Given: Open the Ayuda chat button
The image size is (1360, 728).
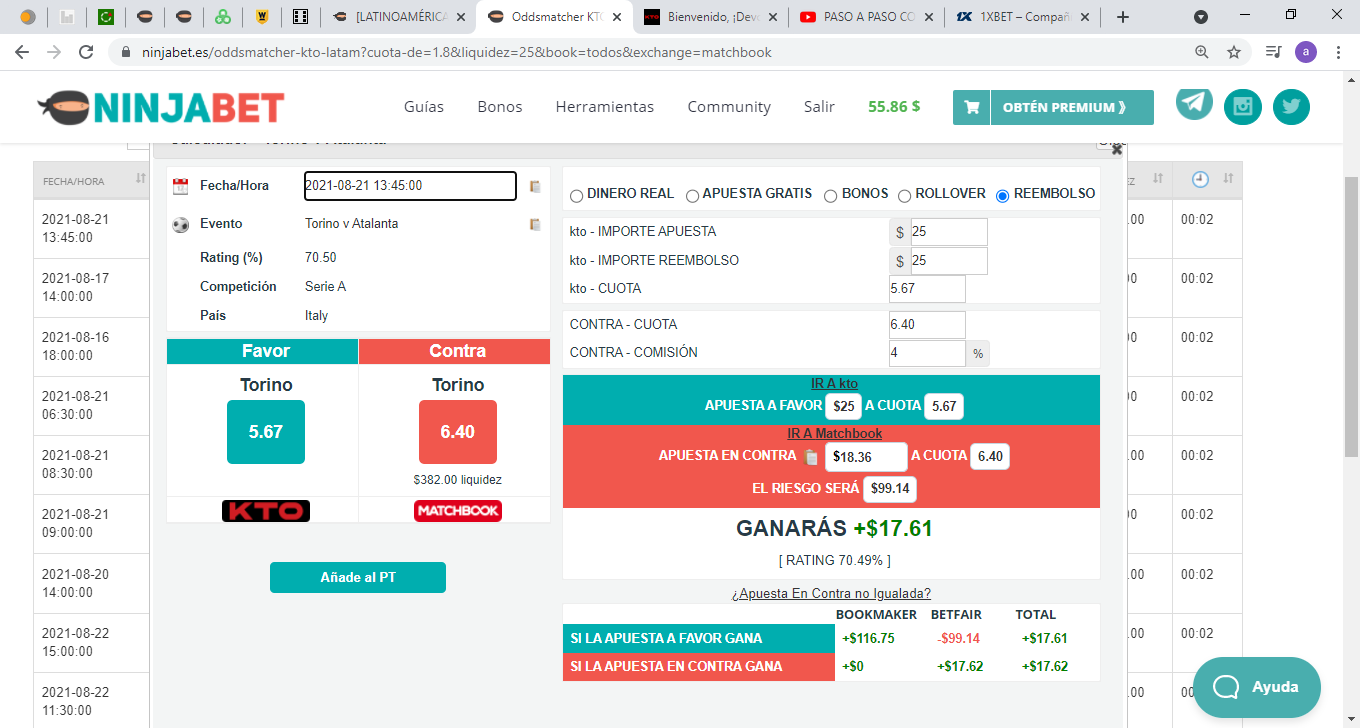Looking at the screenshot, I should coord(1257,687).
